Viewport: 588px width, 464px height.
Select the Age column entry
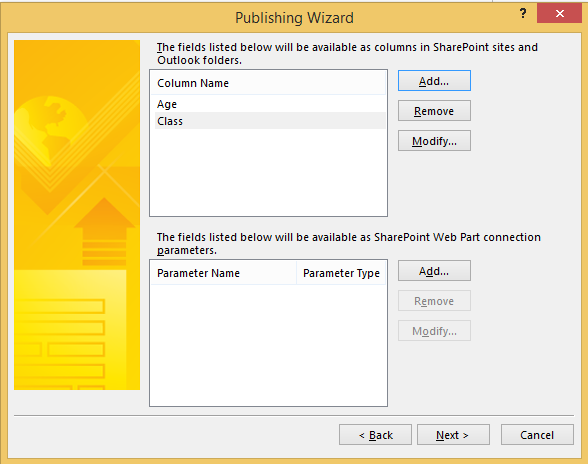coord(270,104)
